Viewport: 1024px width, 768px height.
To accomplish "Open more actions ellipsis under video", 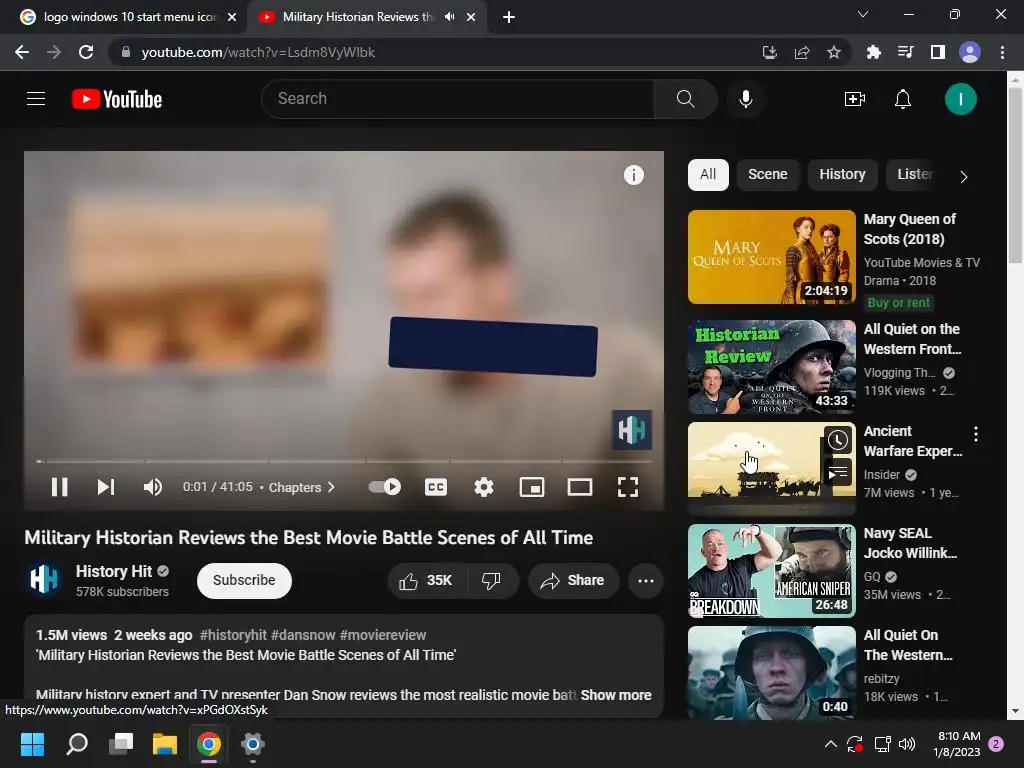I will tap(645, 581).
